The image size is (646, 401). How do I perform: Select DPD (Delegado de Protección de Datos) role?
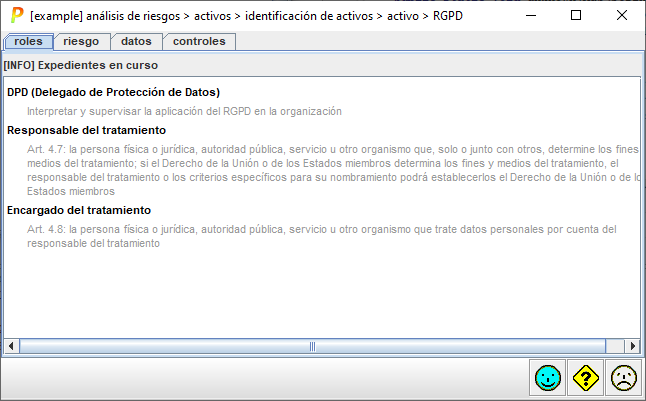pos(113,92)
